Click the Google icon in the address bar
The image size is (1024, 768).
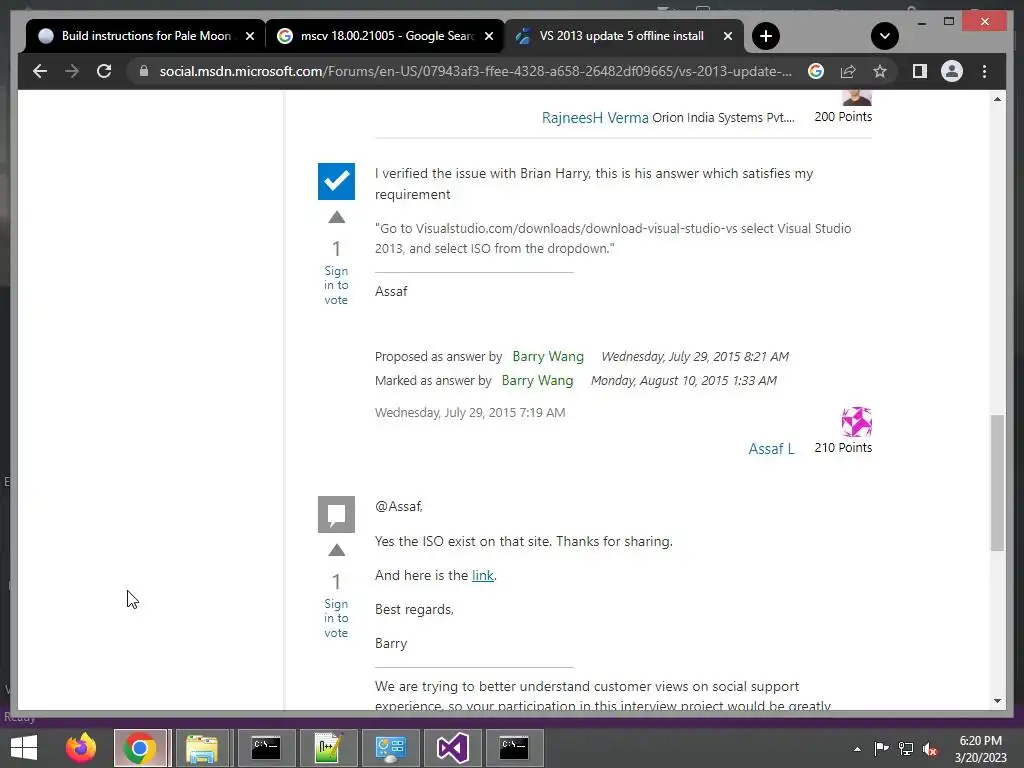pos(816,71)
